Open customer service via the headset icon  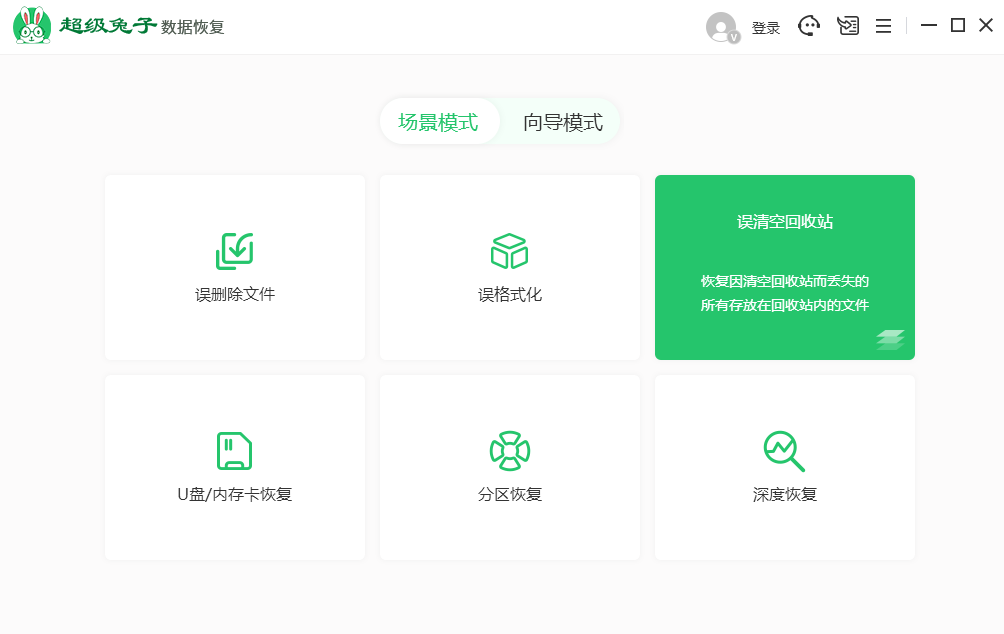[808, 26]
